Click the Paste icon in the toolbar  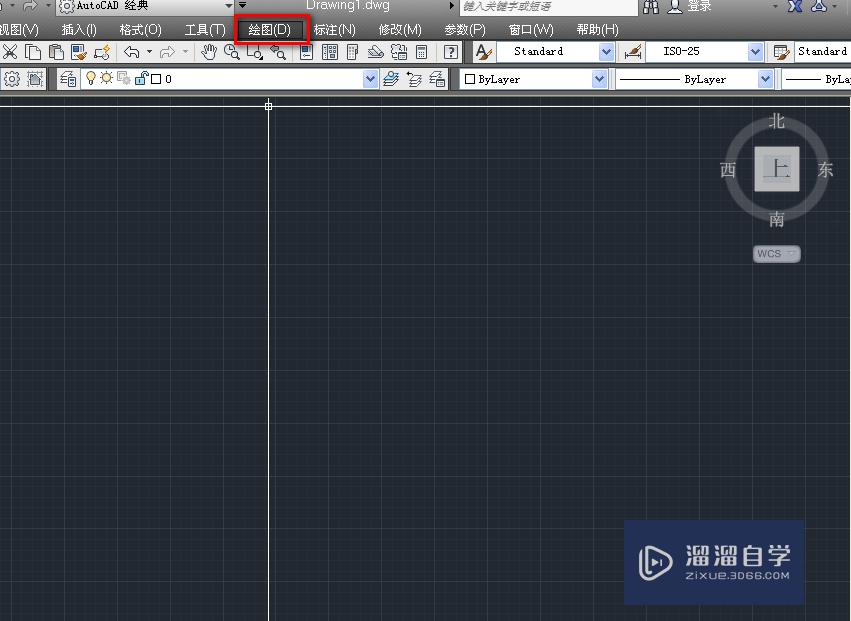tap(55, 51)
